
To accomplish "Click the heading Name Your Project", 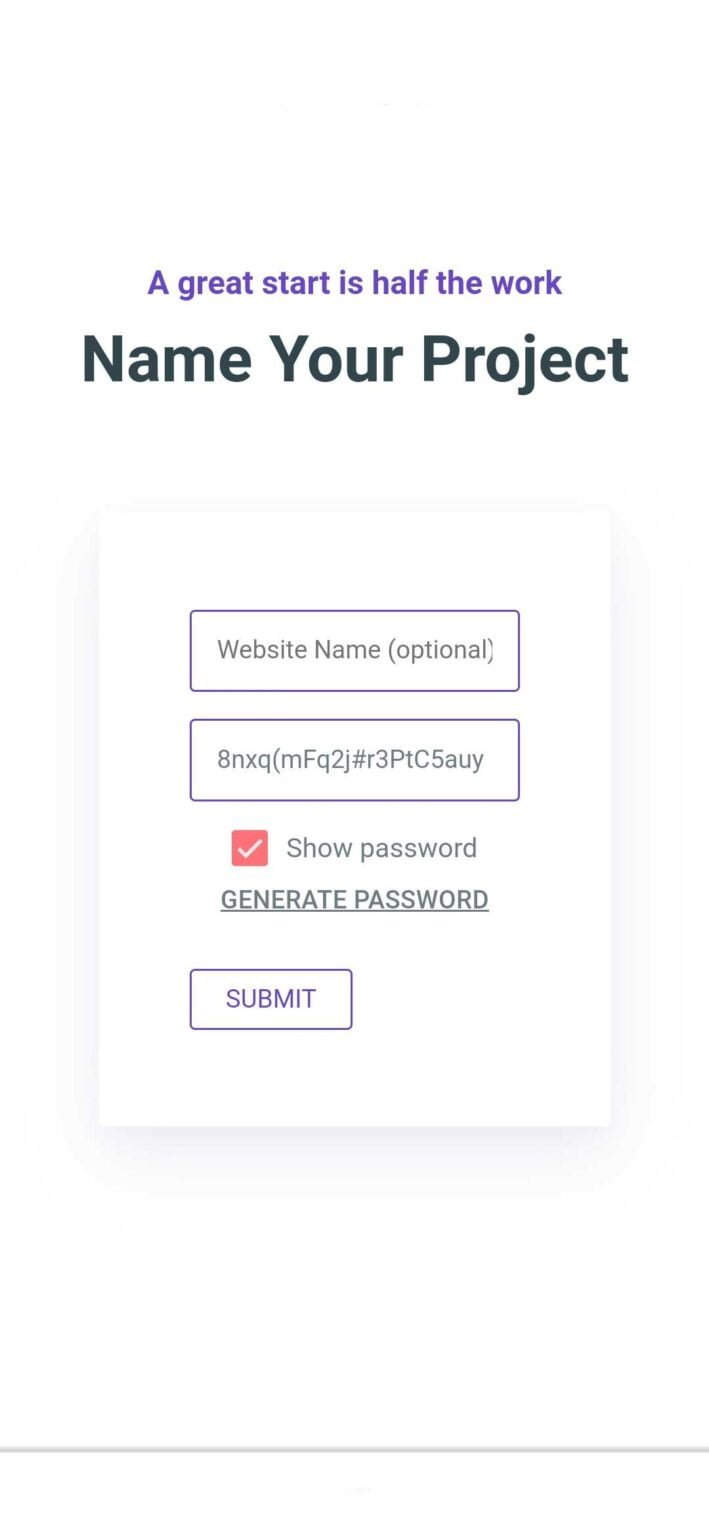I will click(x=354, y=359).
